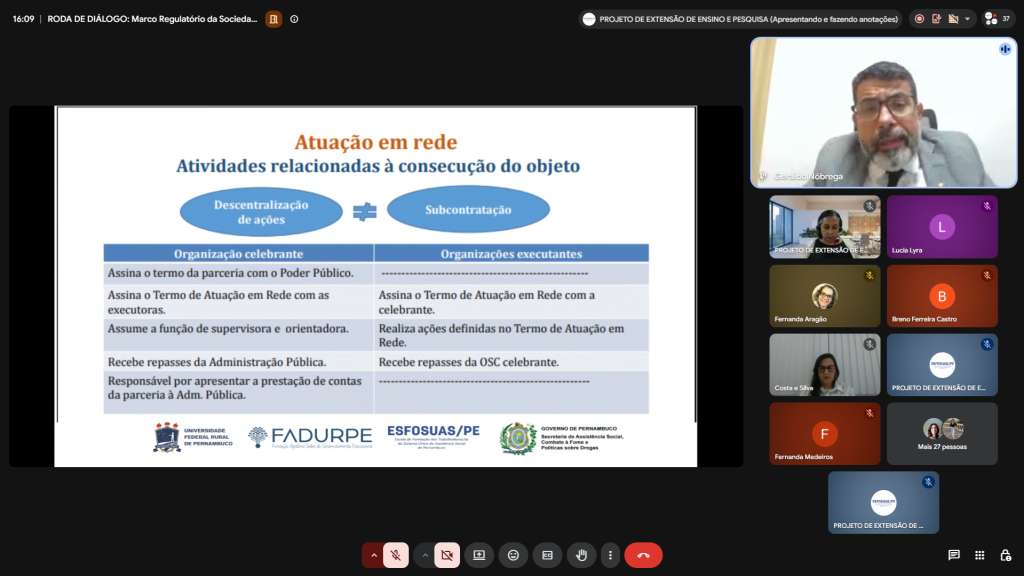Select Lucia Lyra's participant tile
This screenshot has width=1024, height=576.
(x=942, y=227)
